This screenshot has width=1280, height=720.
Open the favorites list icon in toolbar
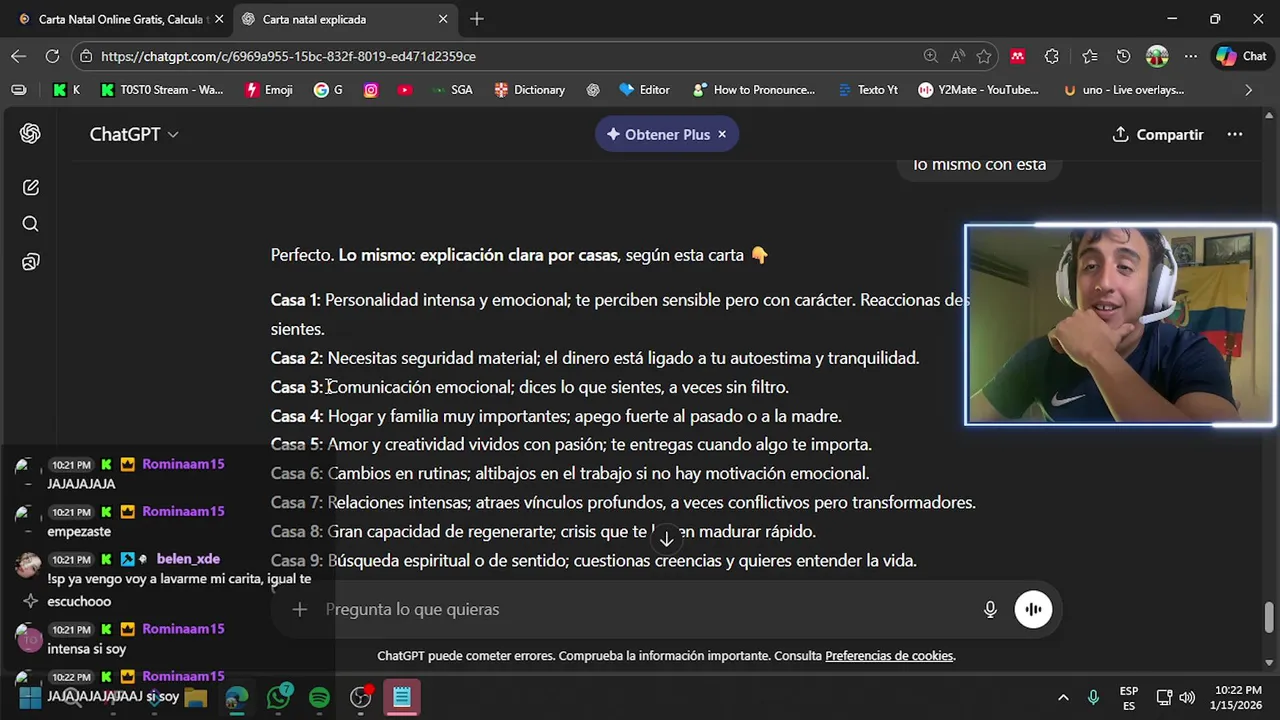(1090, 56)
